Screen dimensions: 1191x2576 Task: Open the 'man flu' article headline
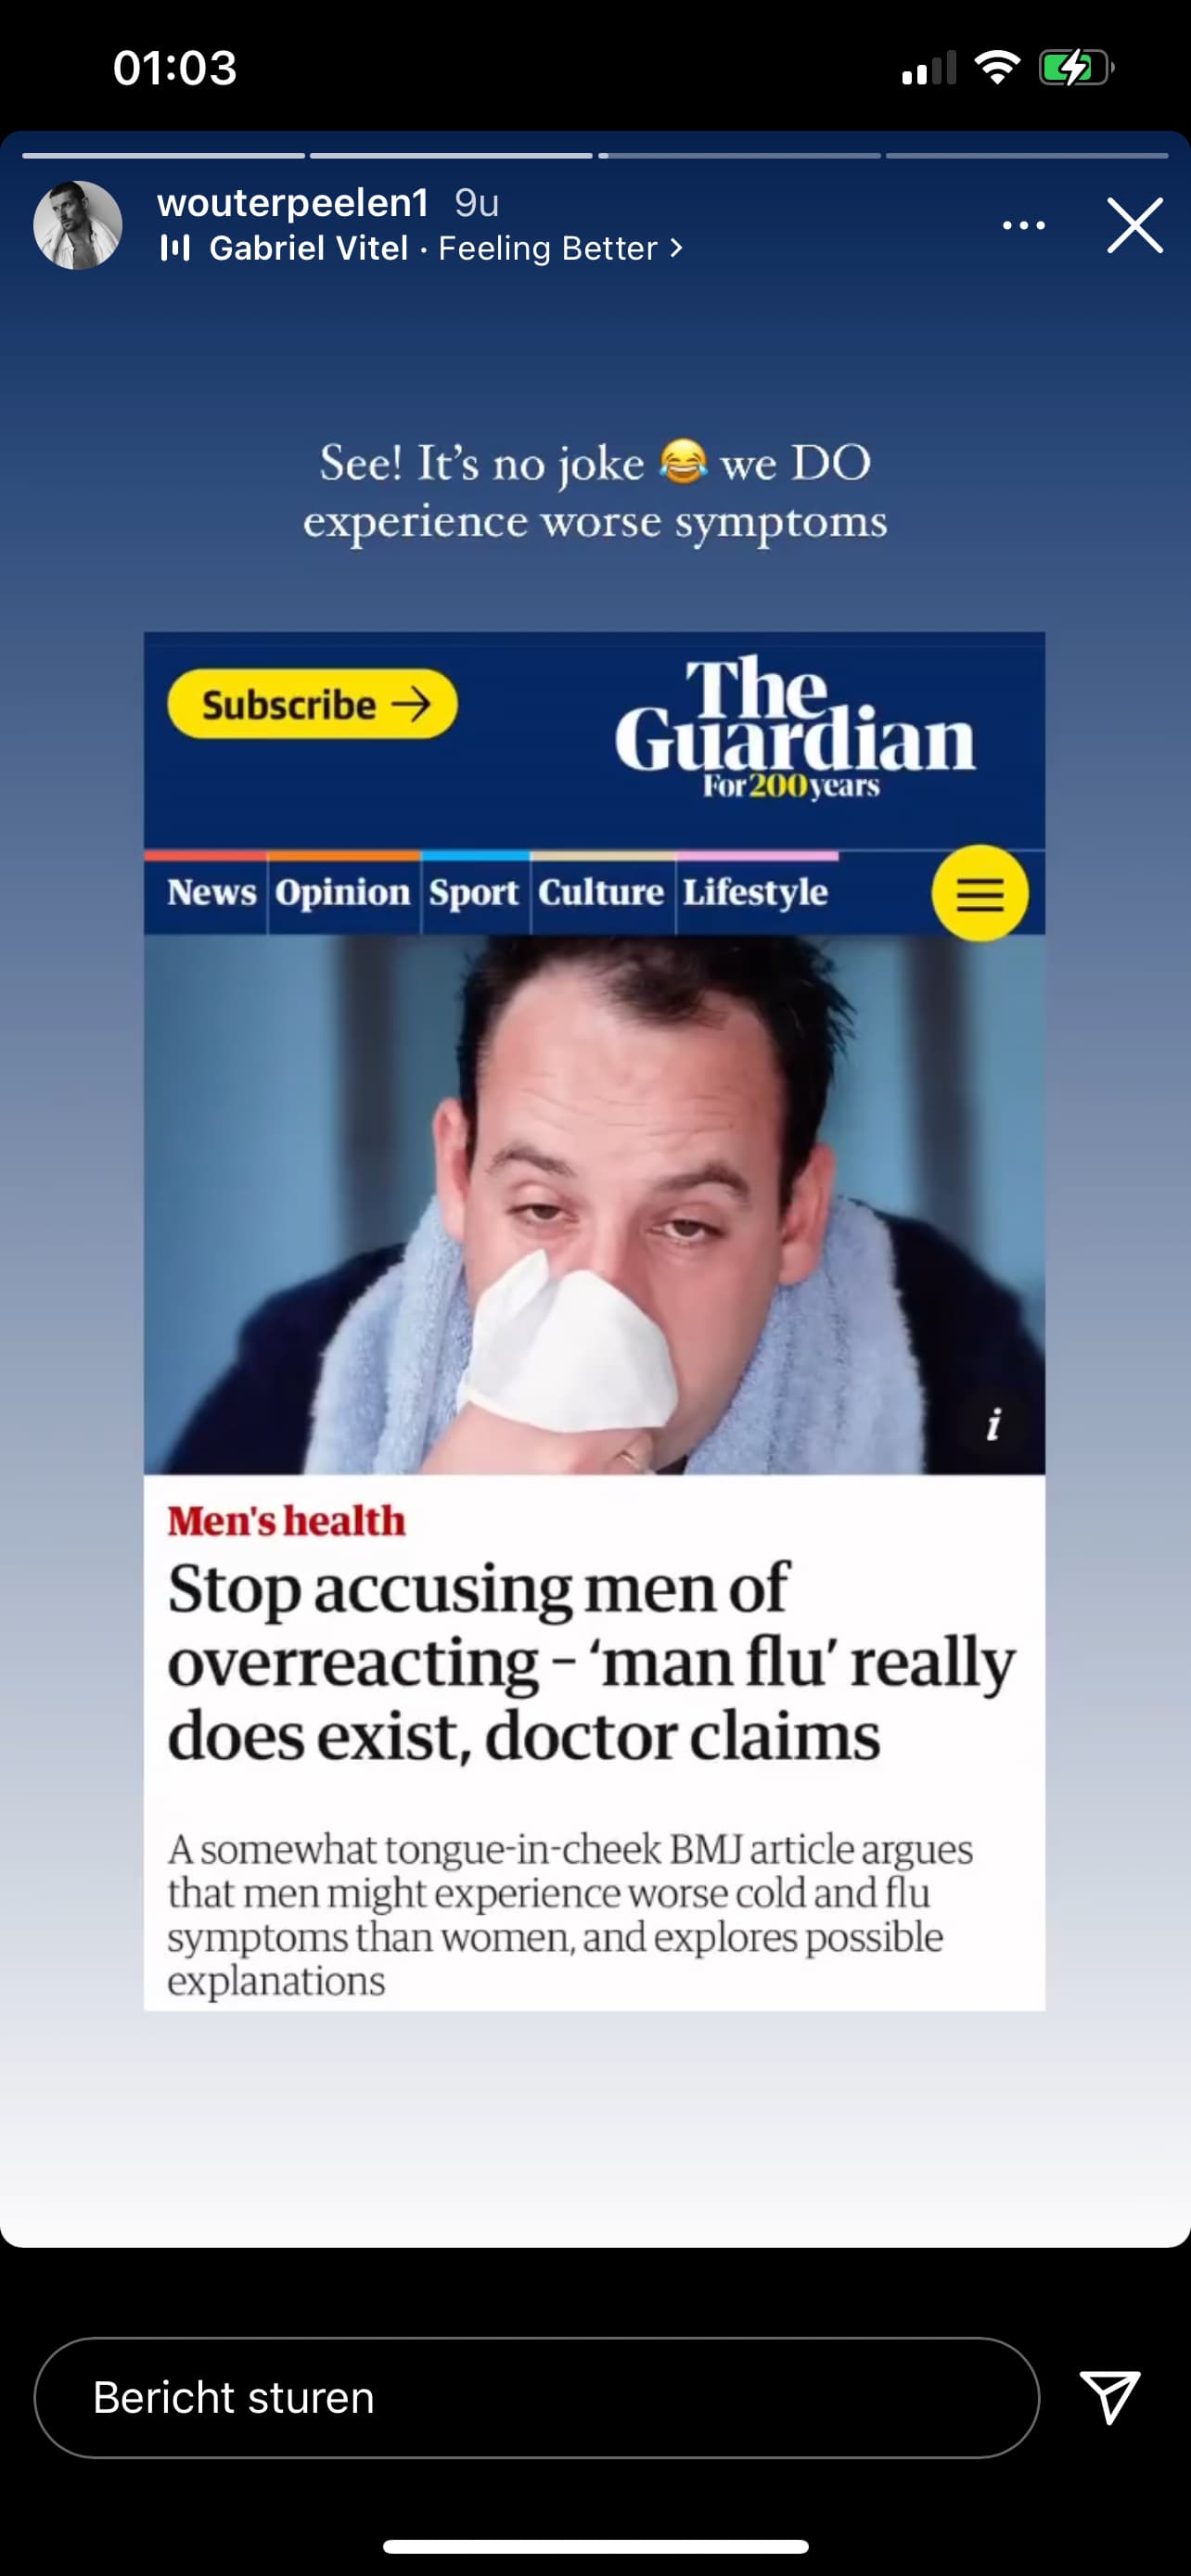pos(591,1662)
